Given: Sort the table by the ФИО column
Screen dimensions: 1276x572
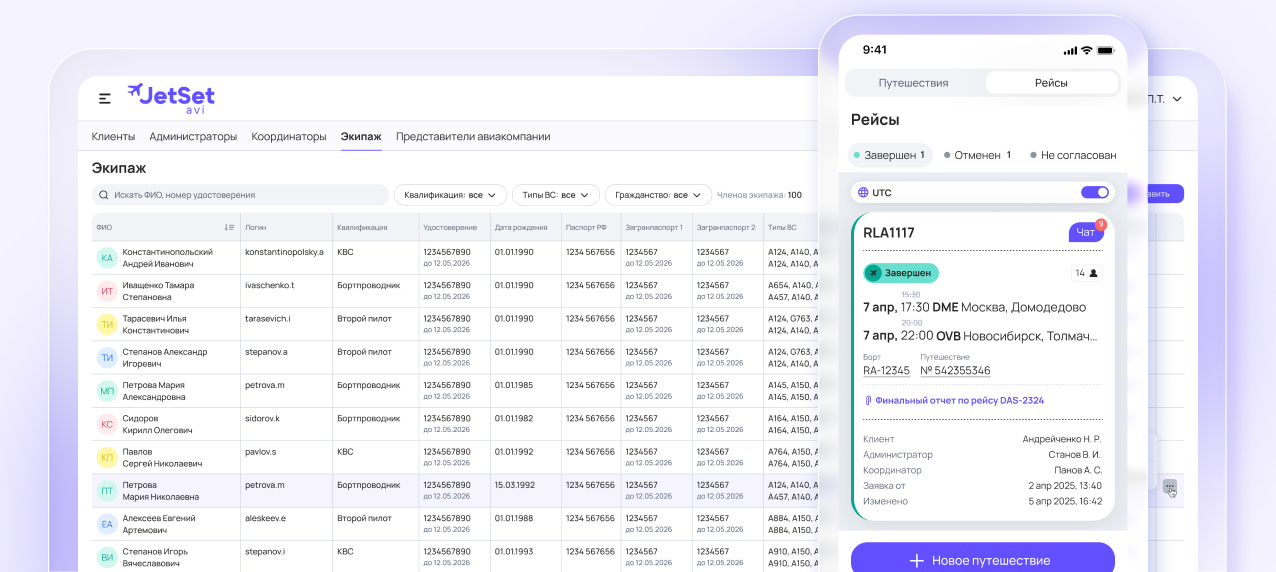Looking at the screenshot, I should (x=229, y=227).
